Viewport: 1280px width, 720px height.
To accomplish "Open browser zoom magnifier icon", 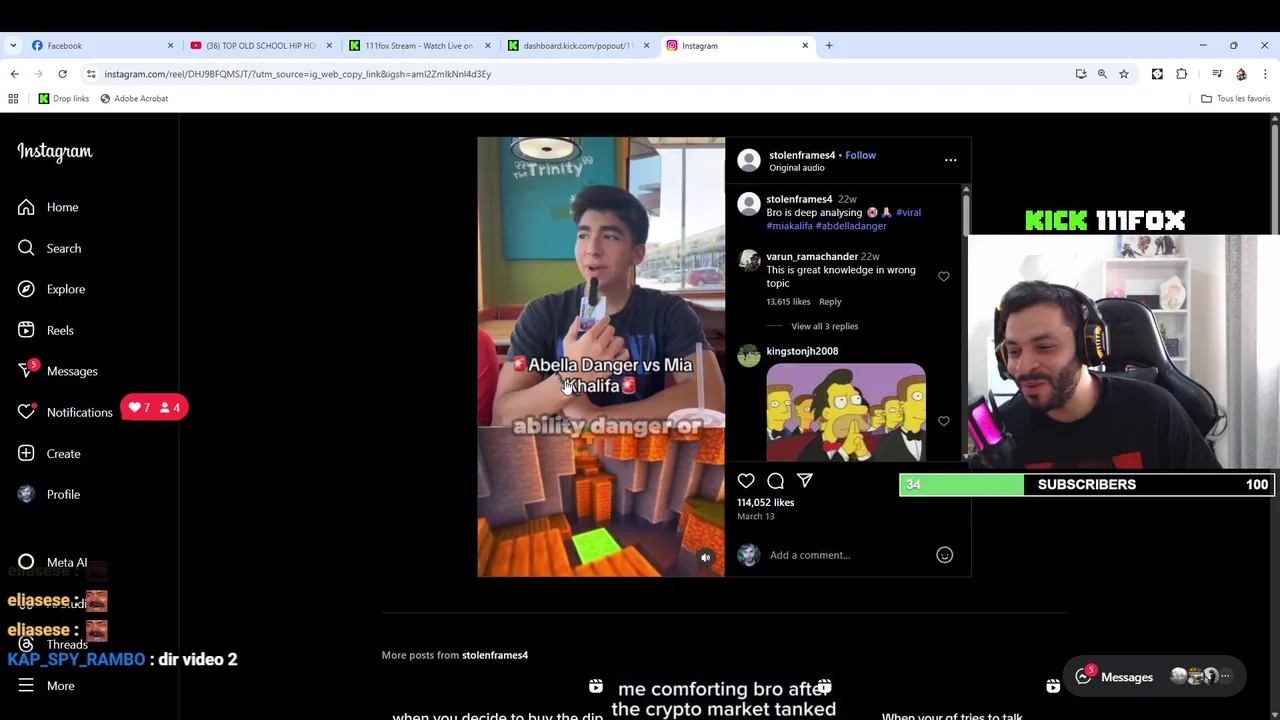I will (1102, 74).
